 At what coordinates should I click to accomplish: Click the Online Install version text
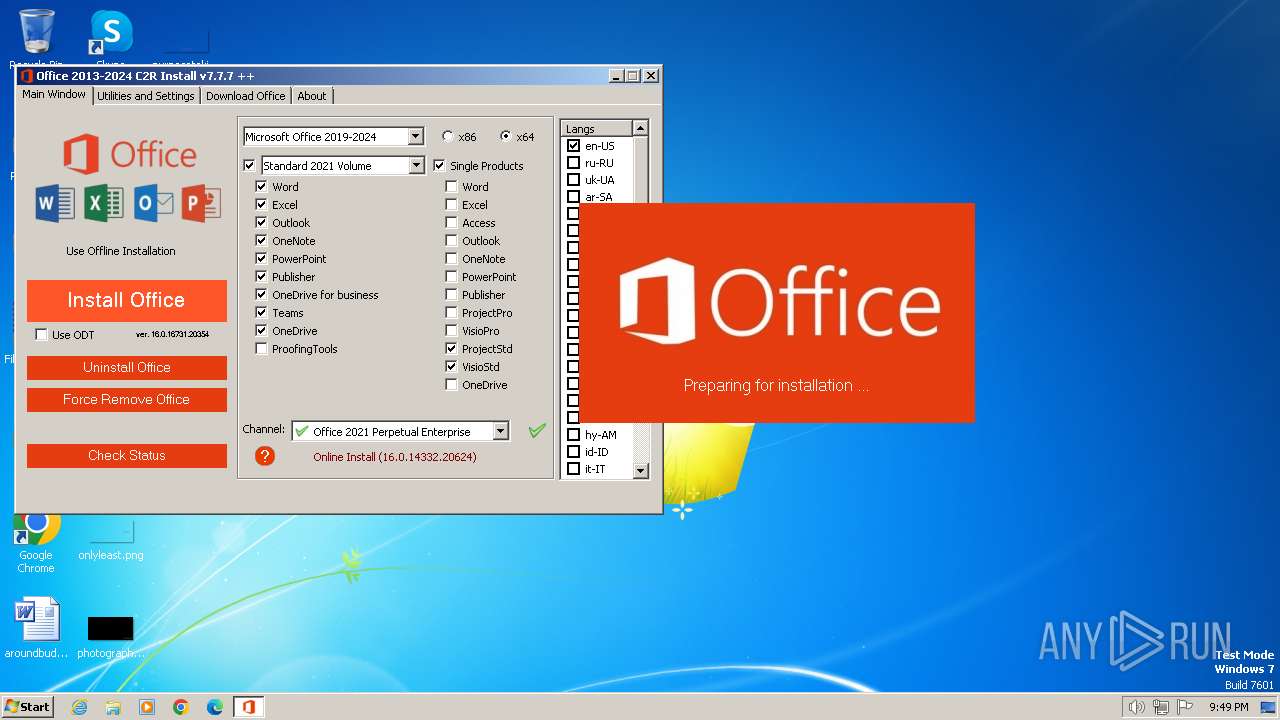click(395, 457)
